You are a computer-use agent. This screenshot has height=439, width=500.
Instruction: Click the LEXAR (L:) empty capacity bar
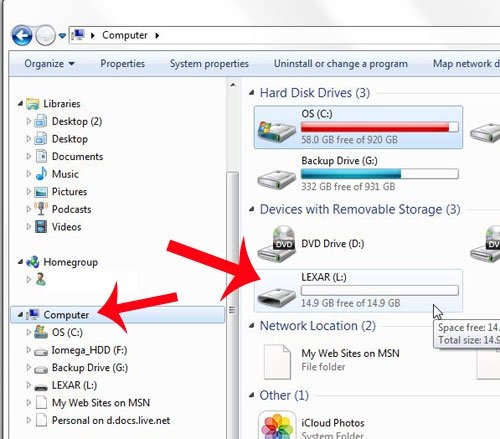point(380,290)
